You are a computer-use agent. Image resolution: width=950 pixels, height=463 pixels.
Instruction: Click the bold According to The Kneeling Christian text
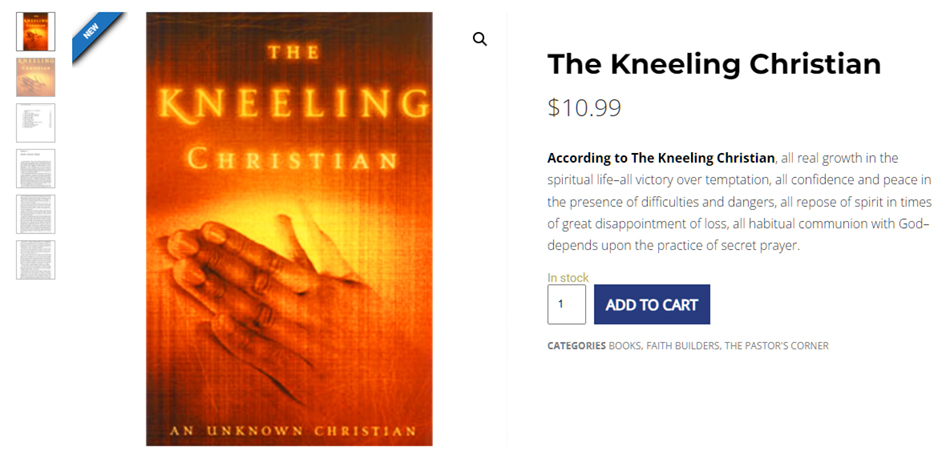tap(661, 158)
